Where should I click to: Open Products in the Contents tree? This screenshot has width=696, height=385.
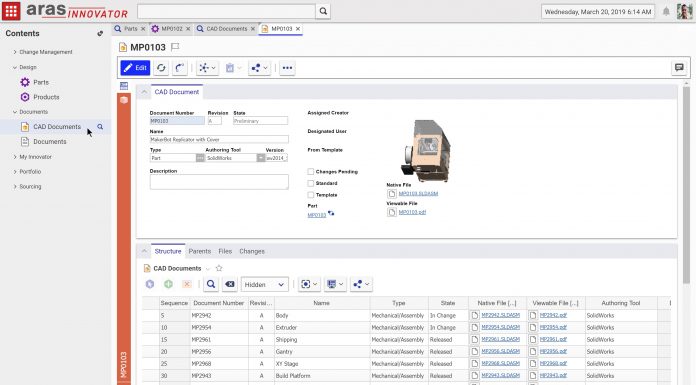click(x=46, y=97)
